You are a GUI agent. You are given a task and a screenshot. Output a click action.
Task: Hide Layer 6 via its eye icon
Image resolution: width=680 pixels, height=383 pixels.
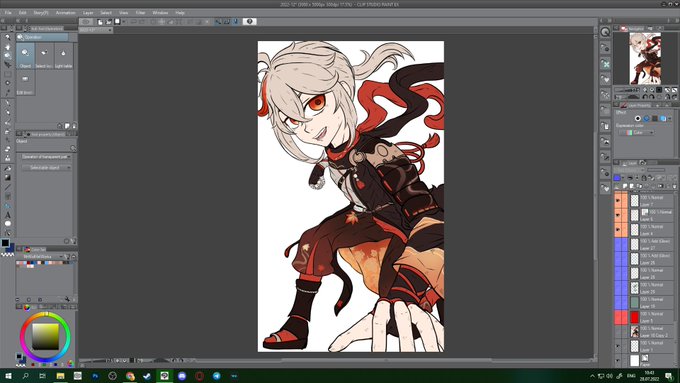point(618,215)
